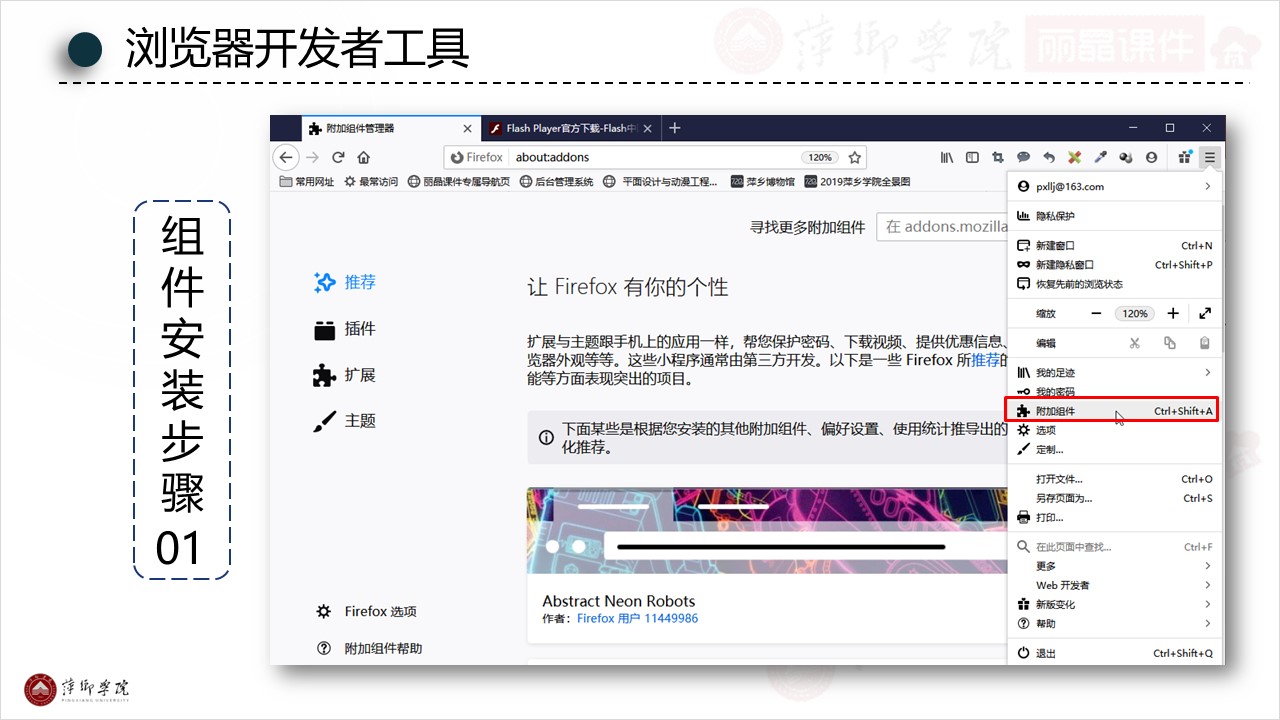Open the 萍乡博物馆 bookmark

[763, 182]
